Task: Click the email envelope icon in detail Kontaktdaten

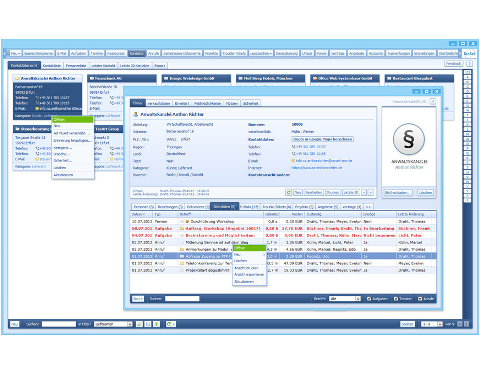Action: click(x=293, y=161)
